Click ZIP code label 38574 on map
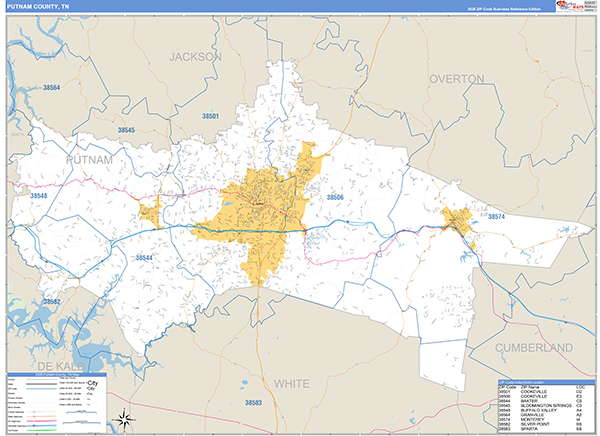The height and width of the screenshot is (436, 600). click(496, 217)
